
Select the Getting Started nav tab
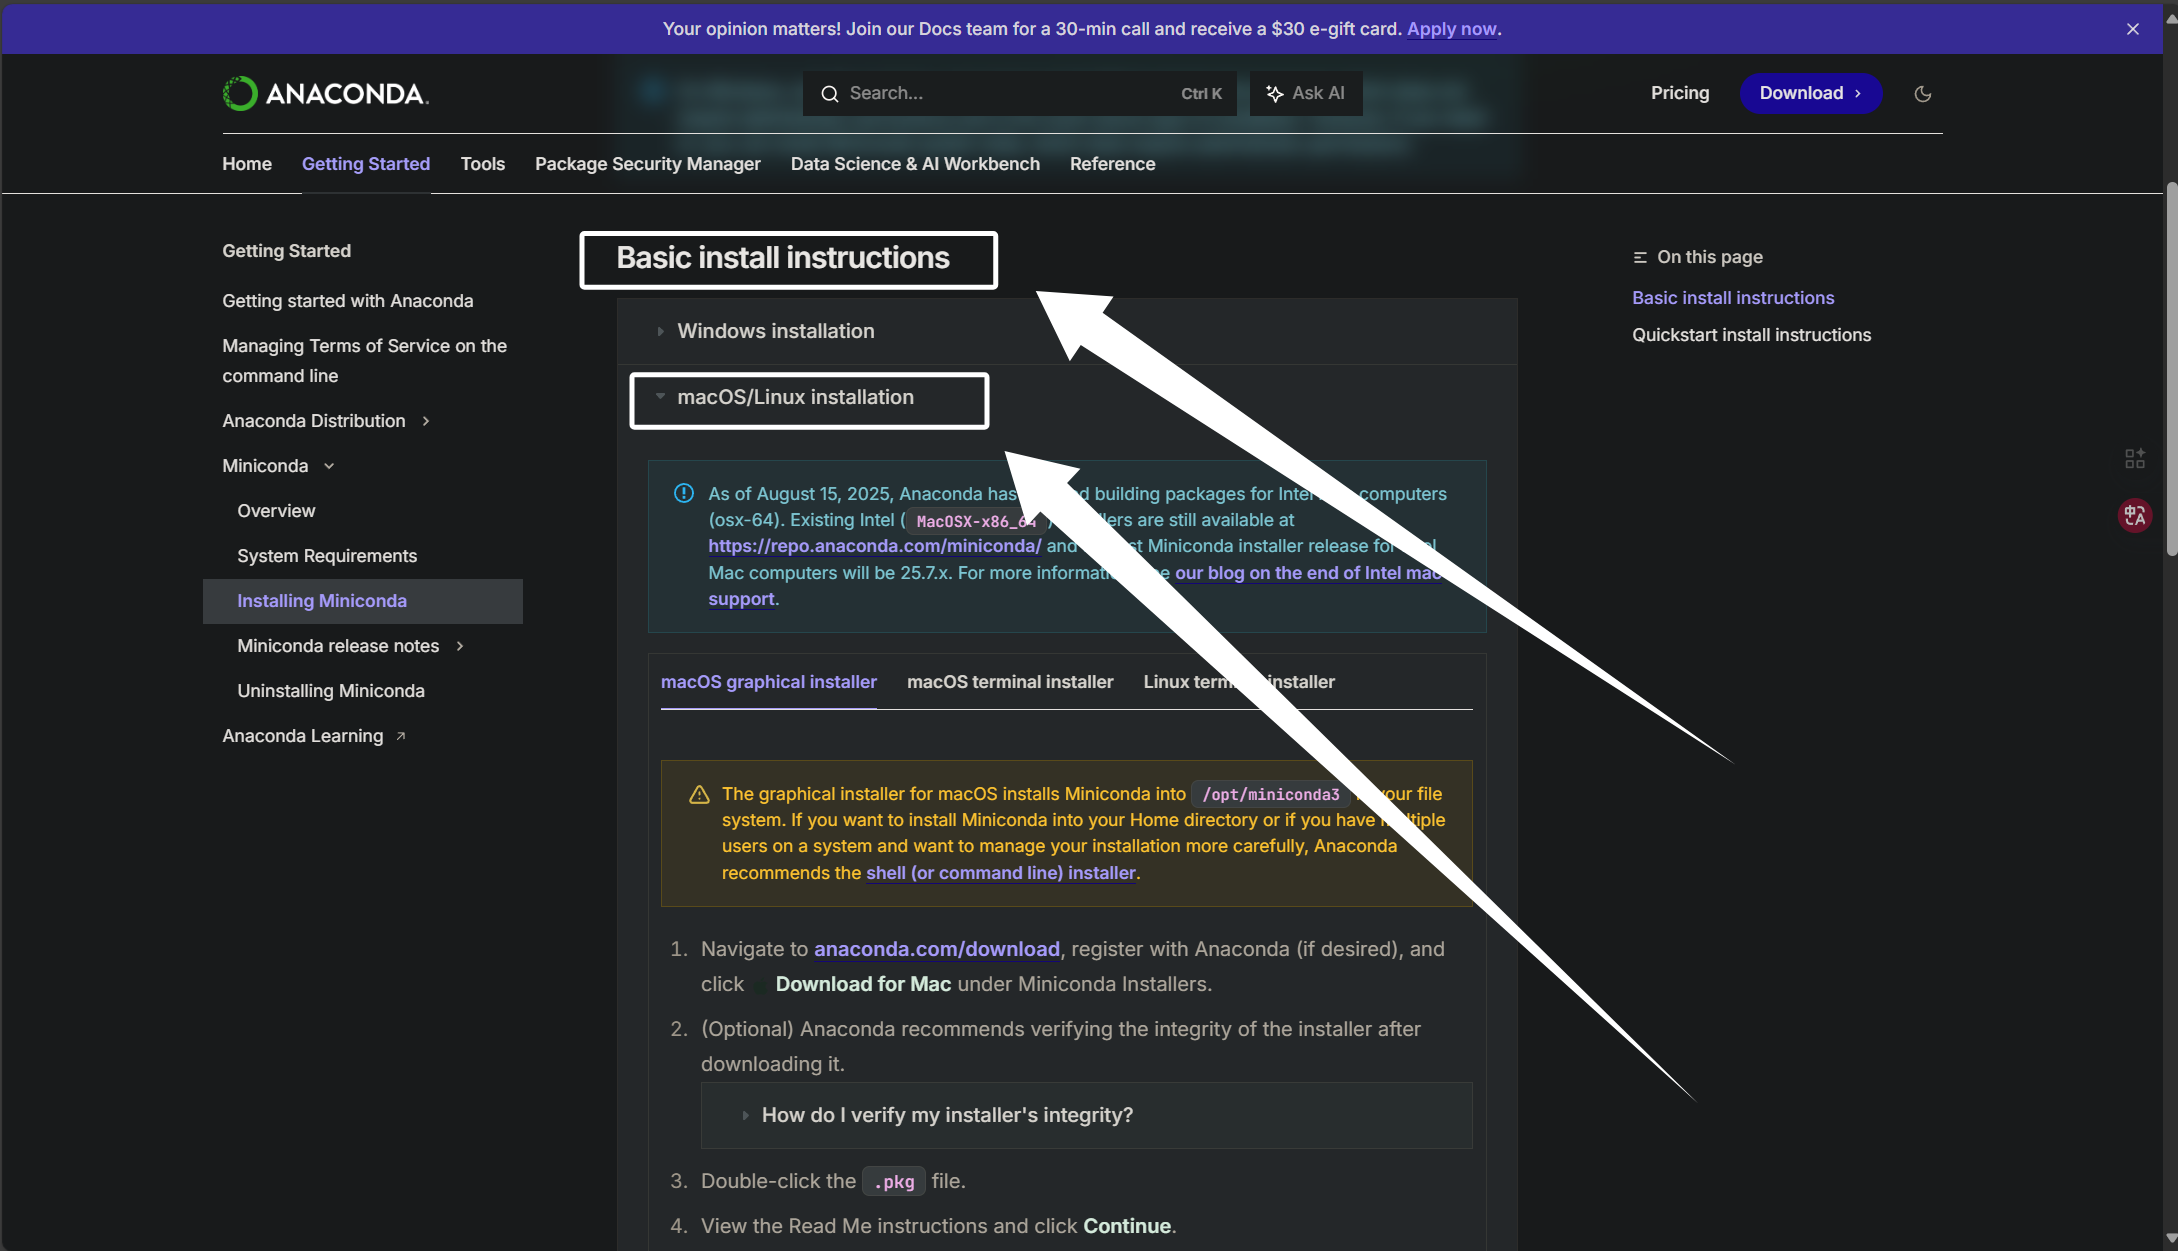coord(366,164)
